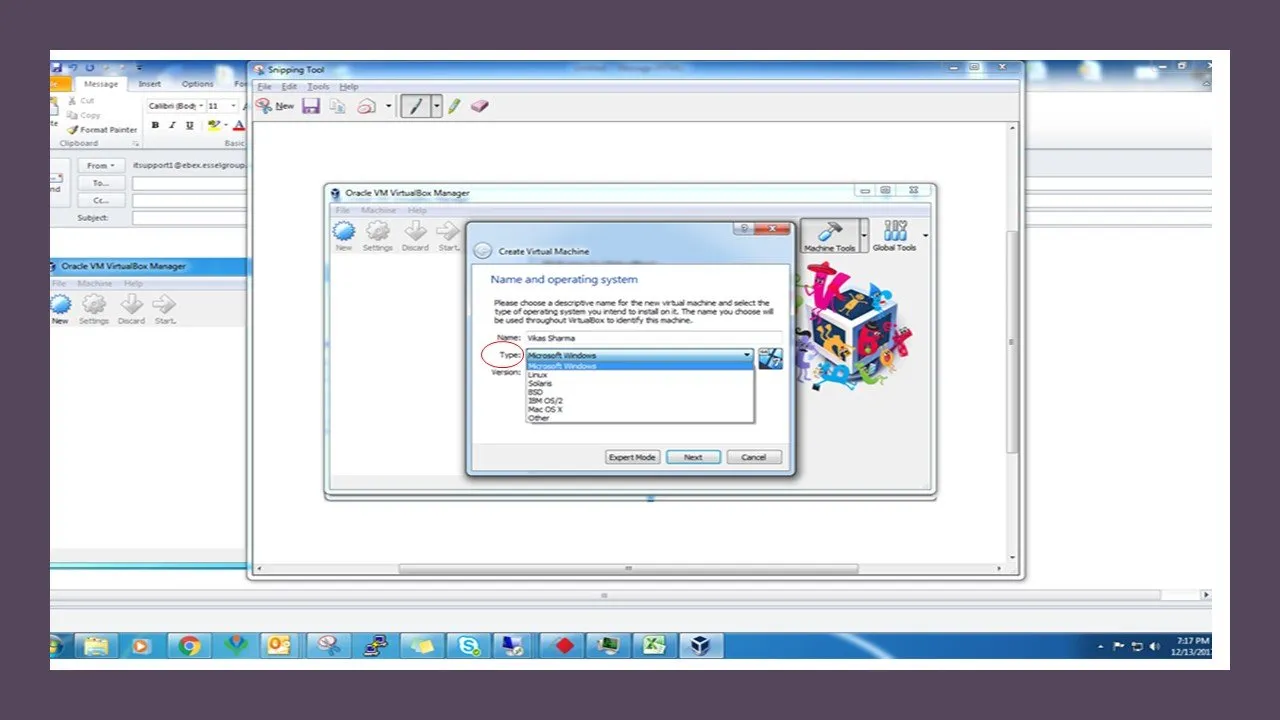Click the To... address book button
The height and width of the screenshot is (720, 1280).
[101, 183]
